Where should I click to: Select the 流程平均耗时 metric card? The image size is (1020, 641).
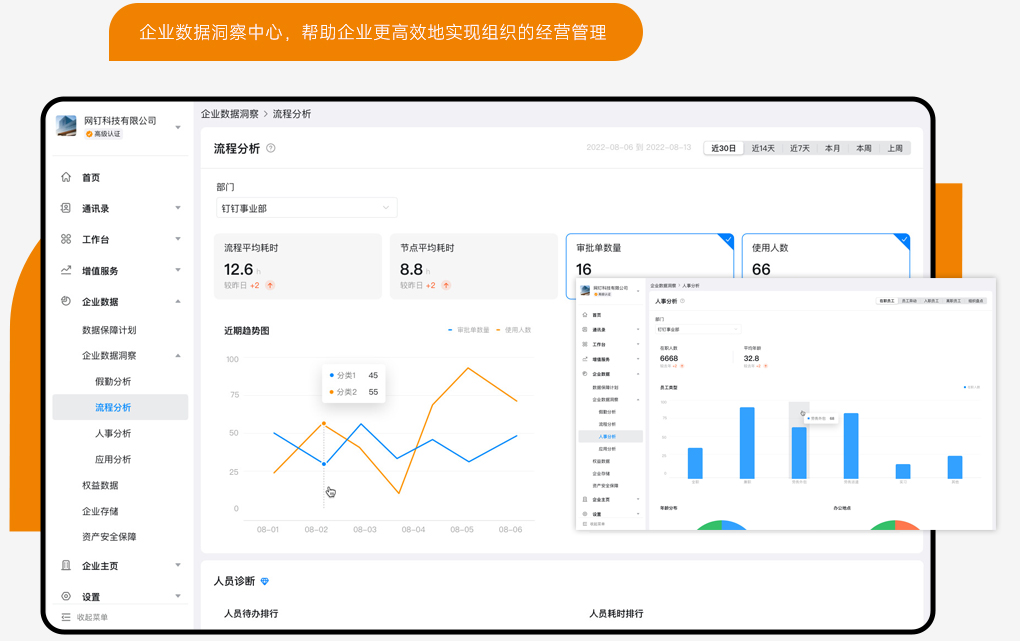pos(297,266)
